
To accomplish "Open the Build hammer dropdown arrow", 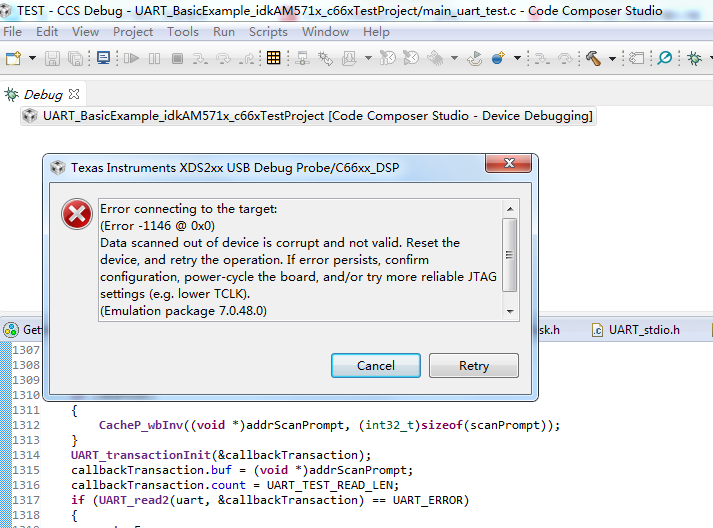I will 613,58.
